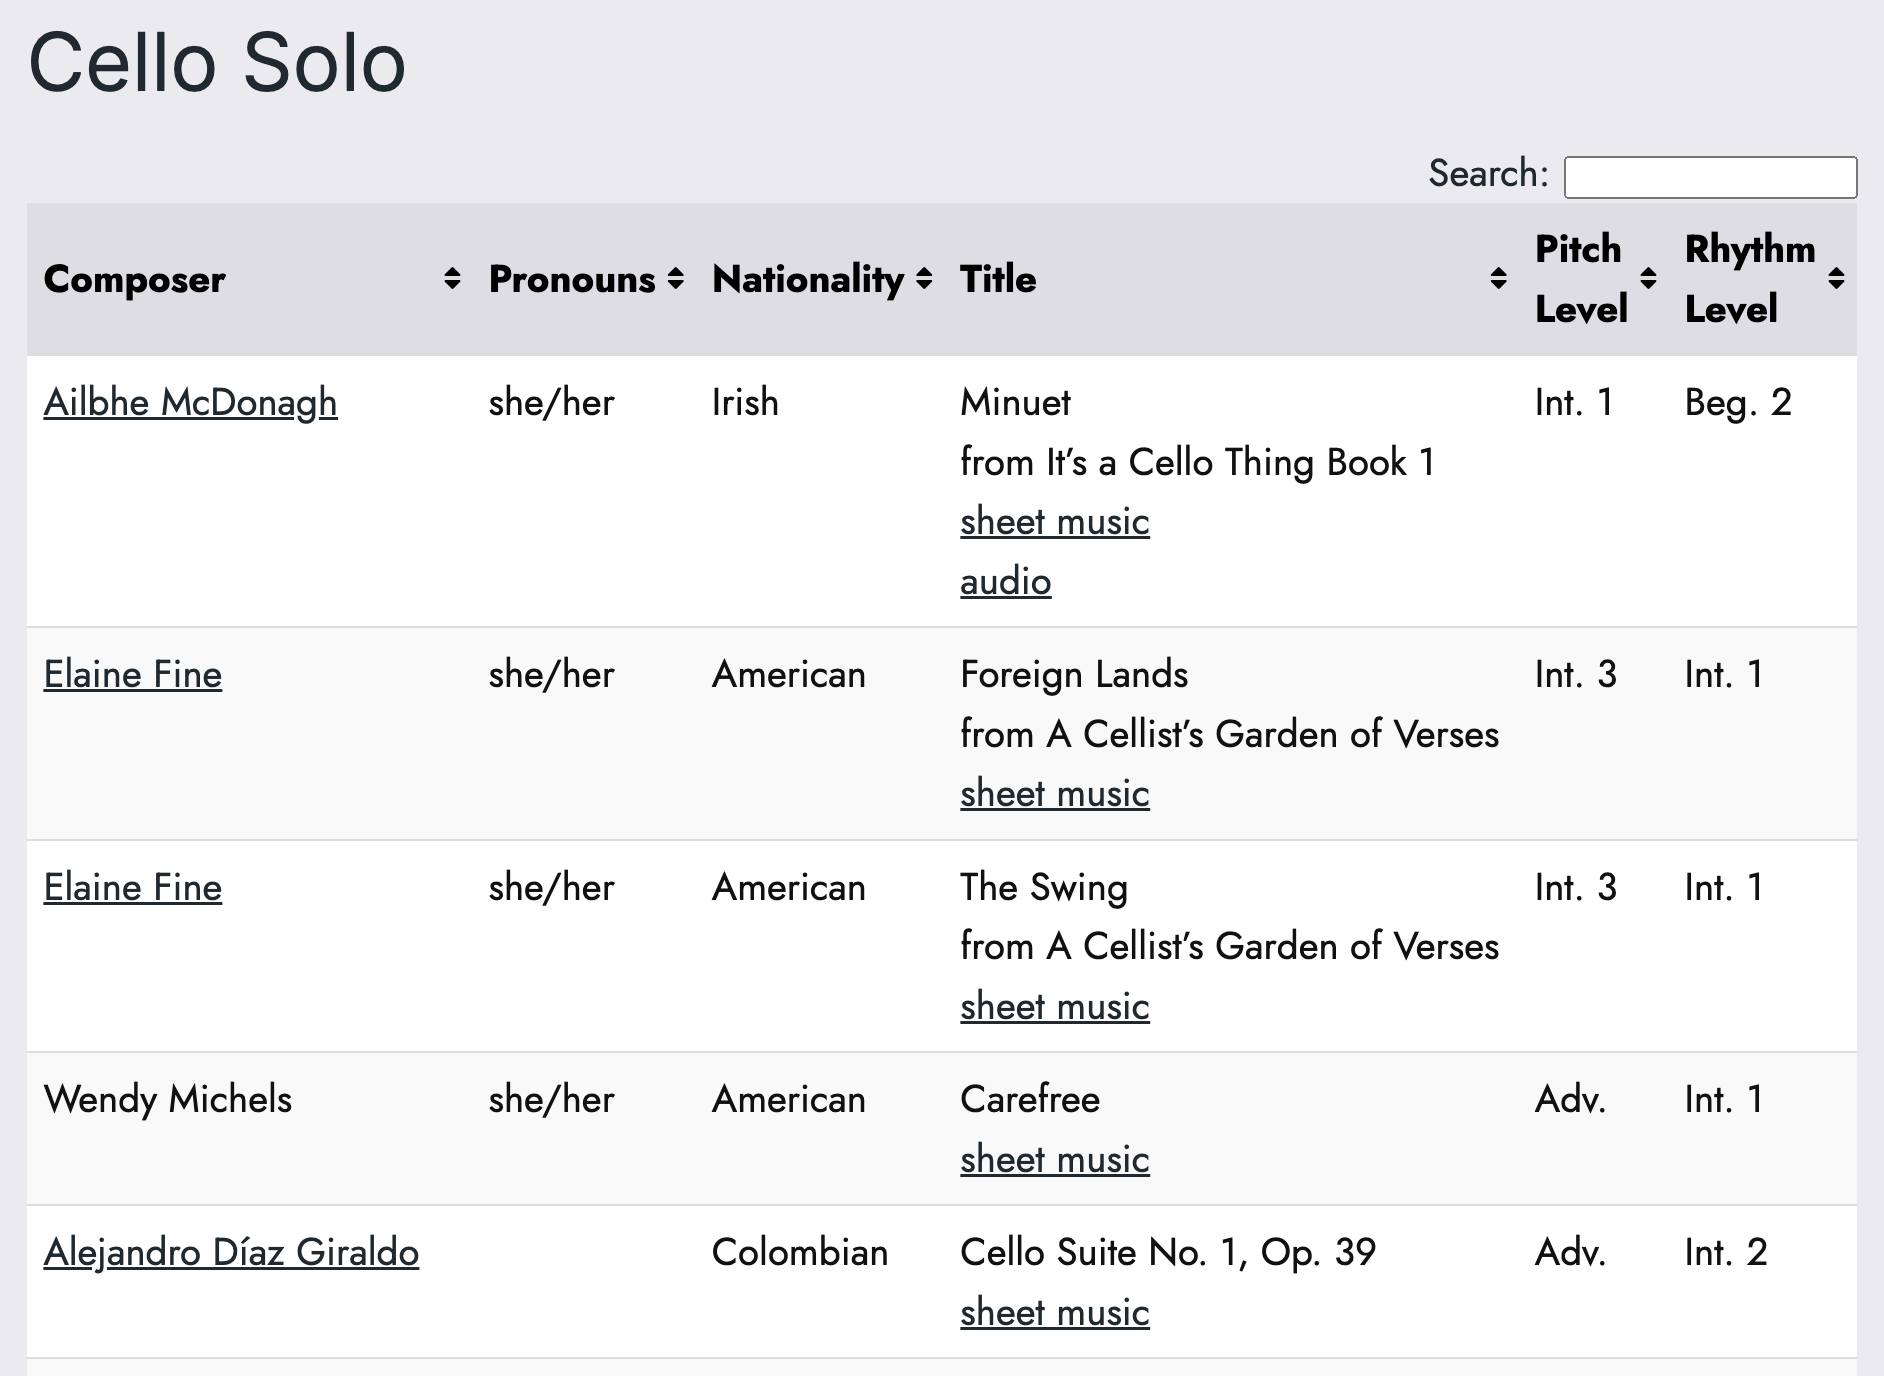Open Alejandro Díaz Giraldo composer link
Viewport: 1884px width, 1376px height.
(x=231, y=1253)
